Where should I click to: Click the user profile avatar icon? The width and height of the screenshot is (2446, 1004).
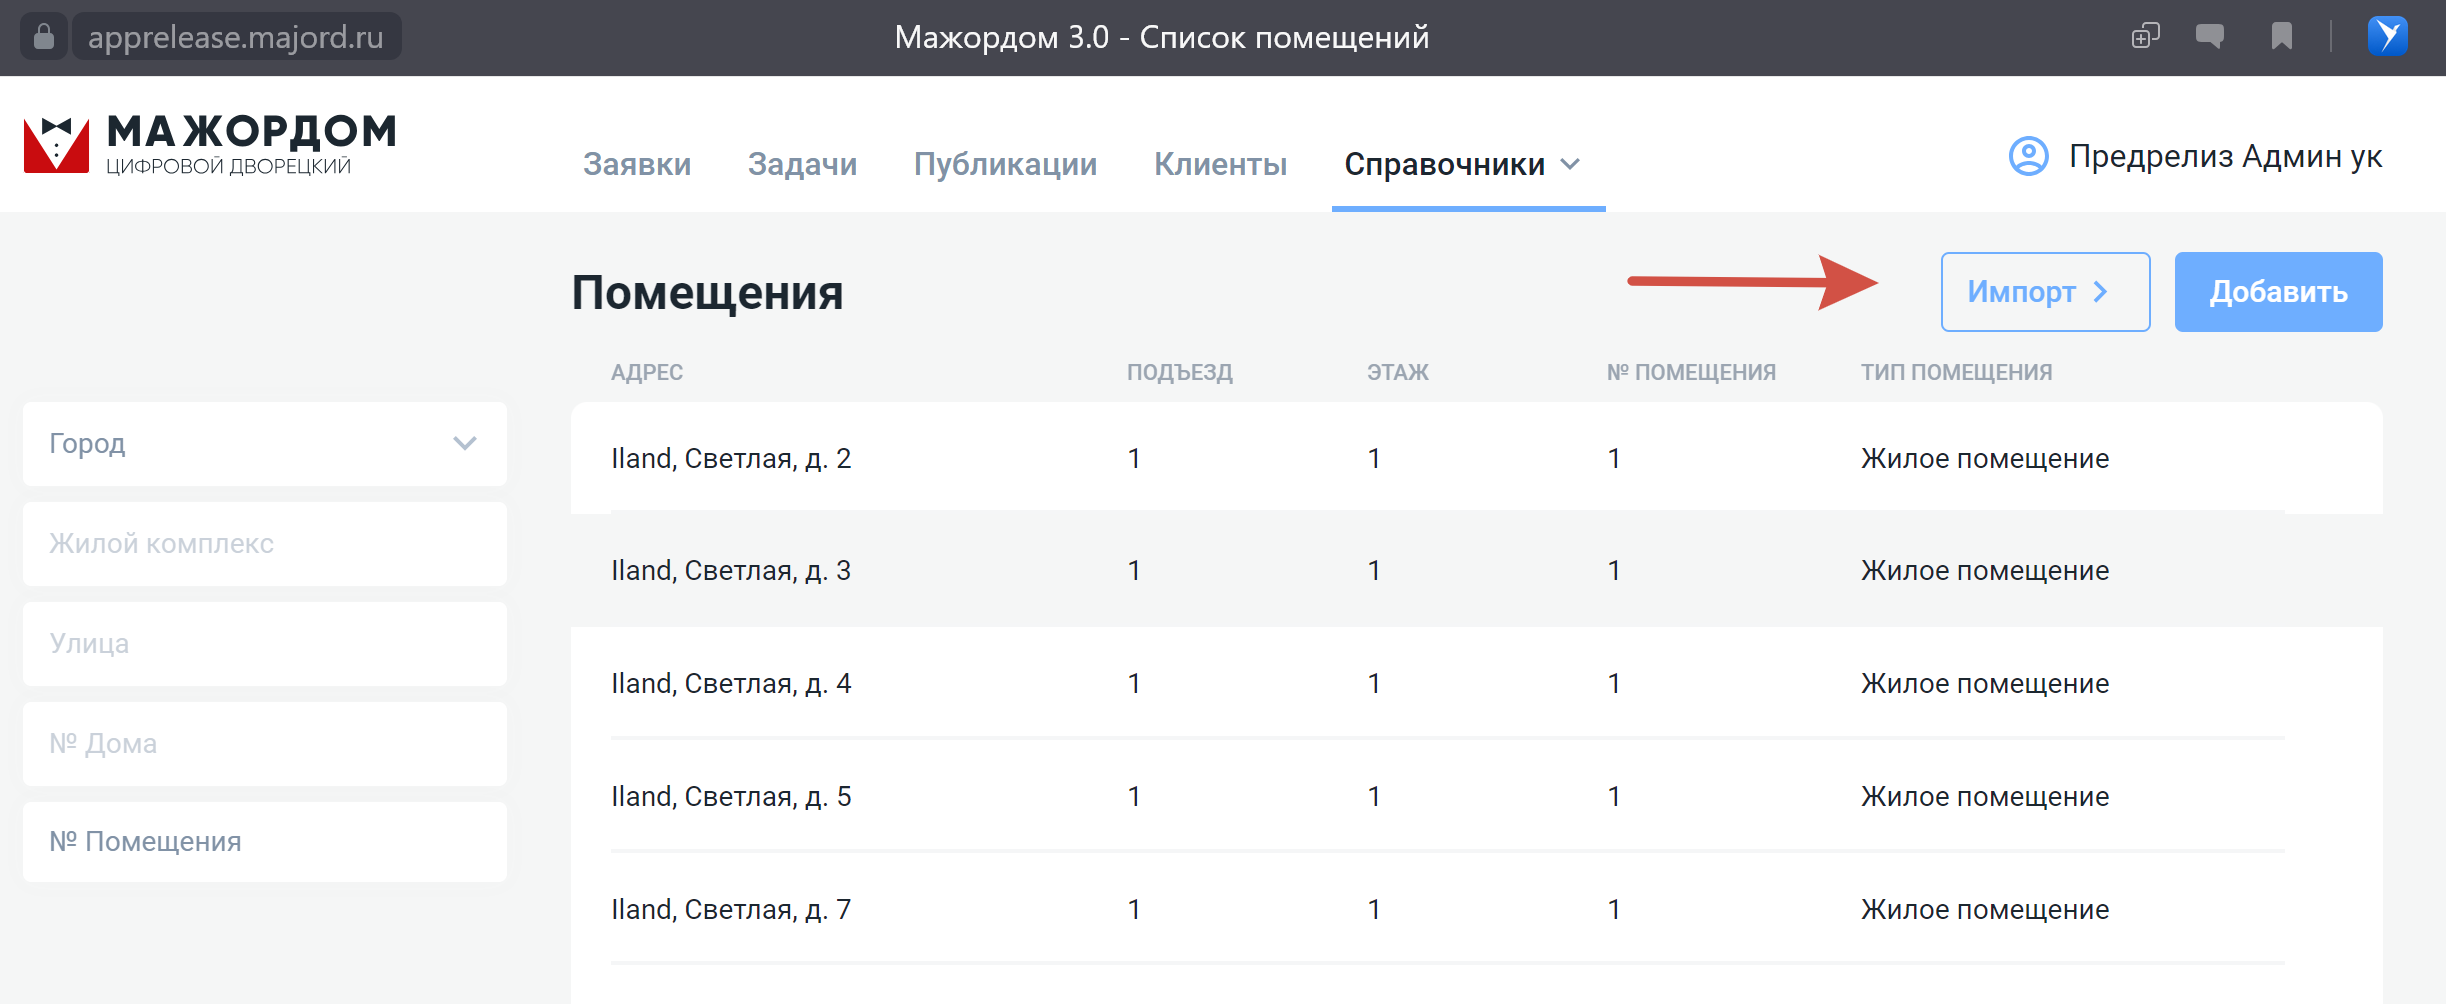coord(2028,156)
